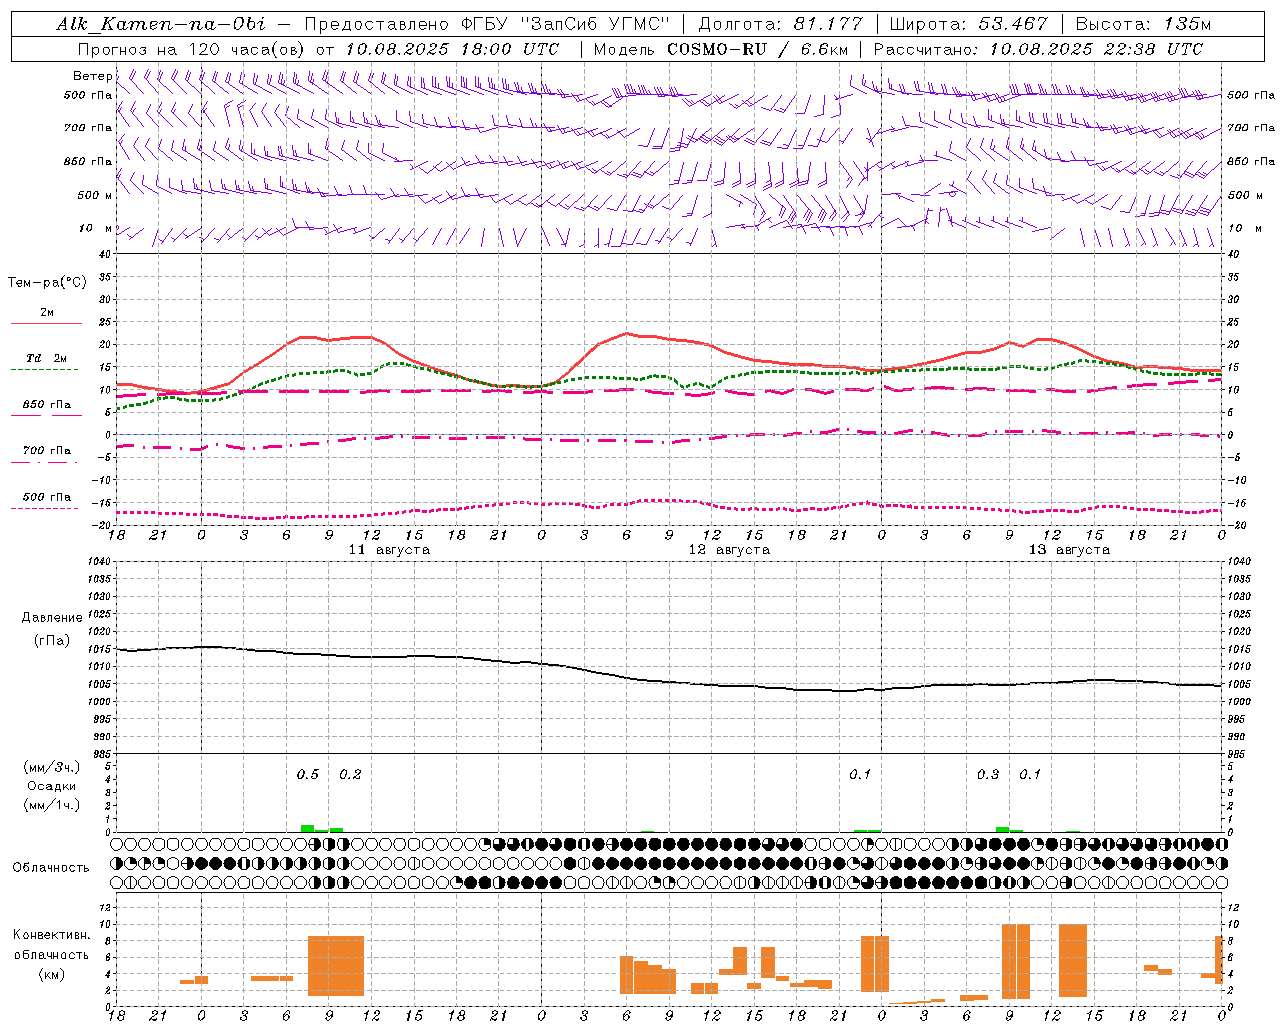Click the precipitation value 0.3
The width and height of the screenshot is (1280, 1024).
(988, 774)
